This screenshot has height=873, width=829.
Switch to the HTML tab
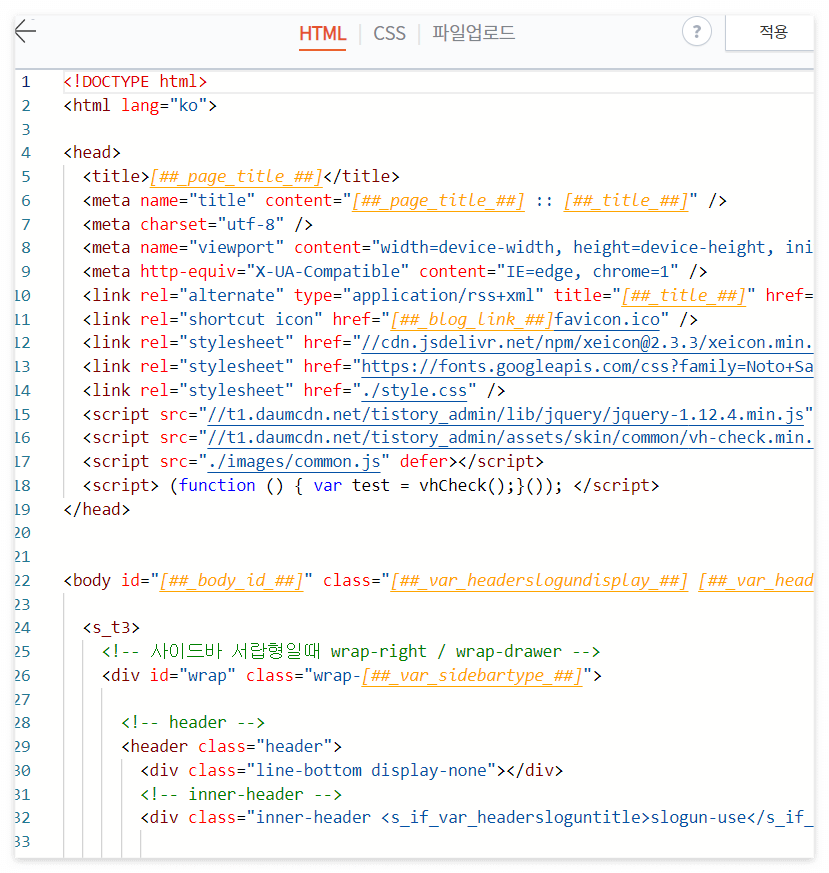coord(322,33)
